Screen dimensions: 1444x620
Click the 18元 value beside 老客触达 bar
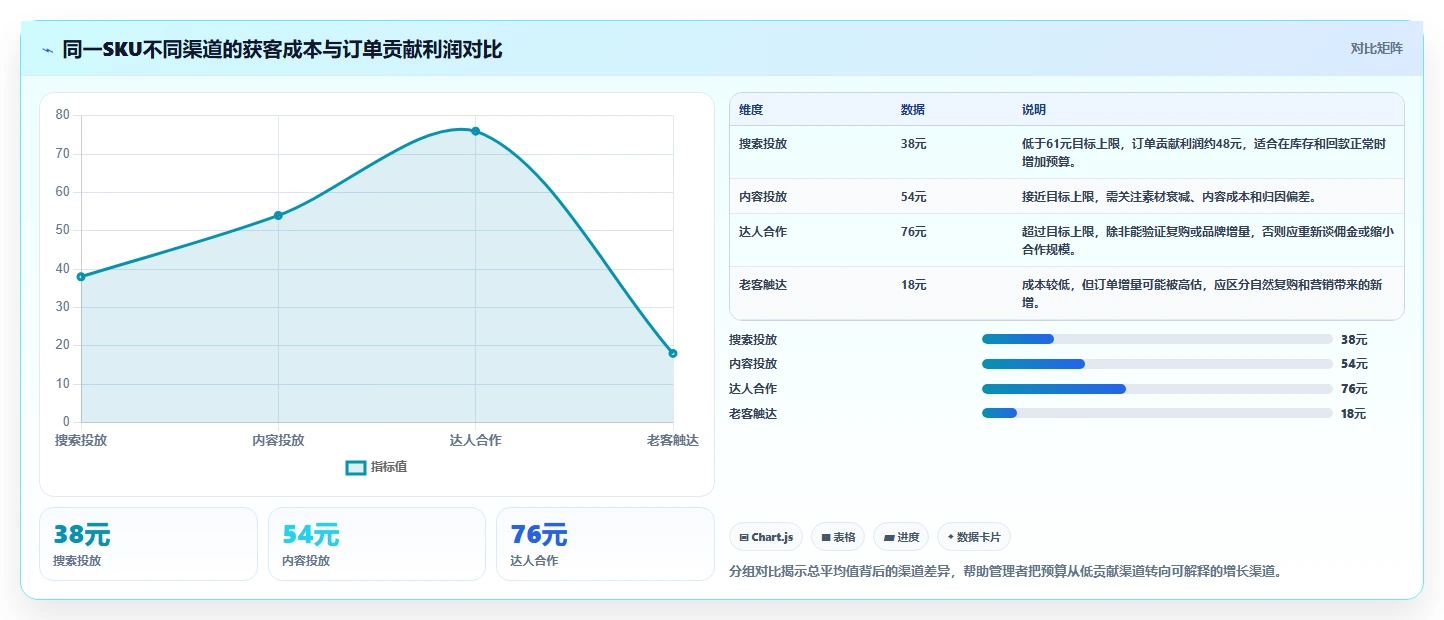[1353, 414]
